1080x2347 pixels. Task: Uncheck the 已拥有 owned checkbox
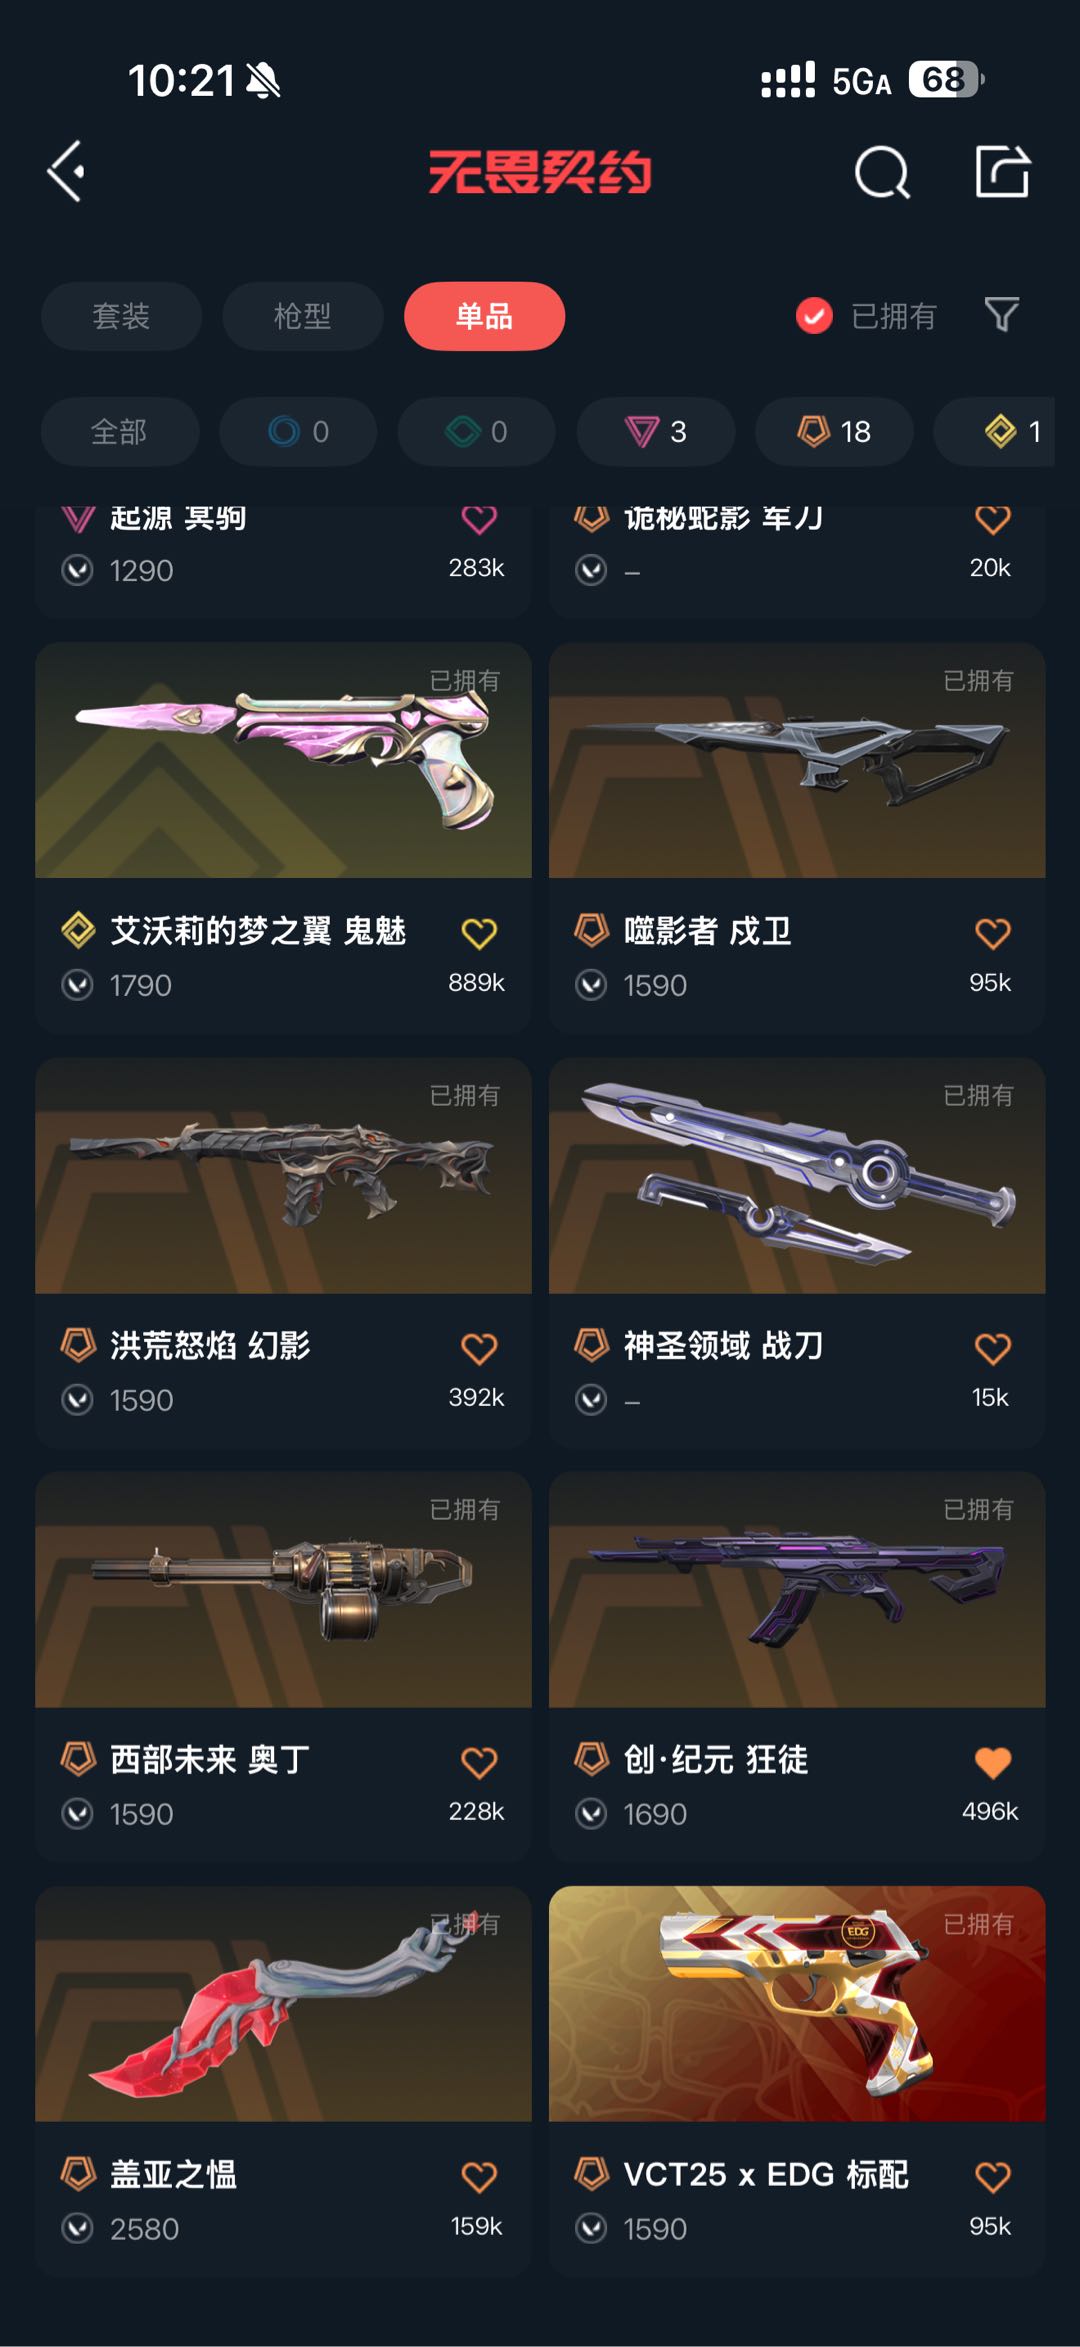(x=814, y=316)
